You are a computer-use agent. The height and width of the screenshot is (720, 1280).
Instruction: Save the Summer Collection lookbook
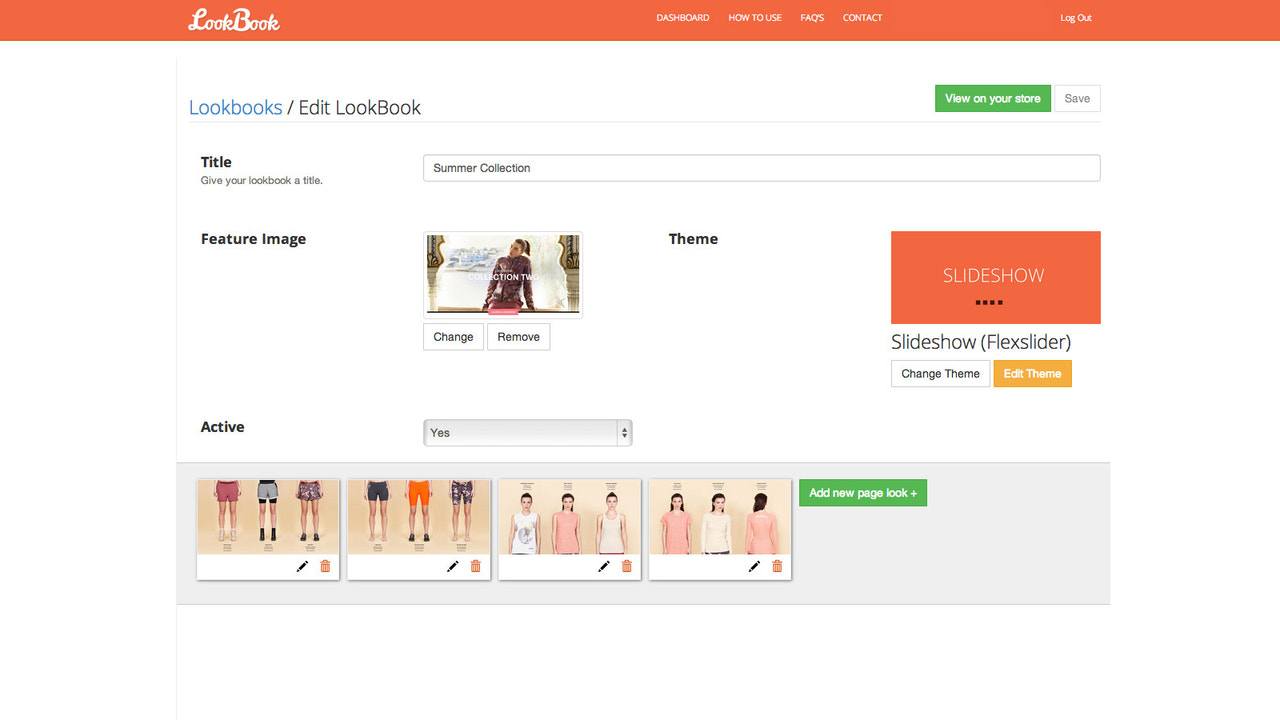tap(1077, 98)
